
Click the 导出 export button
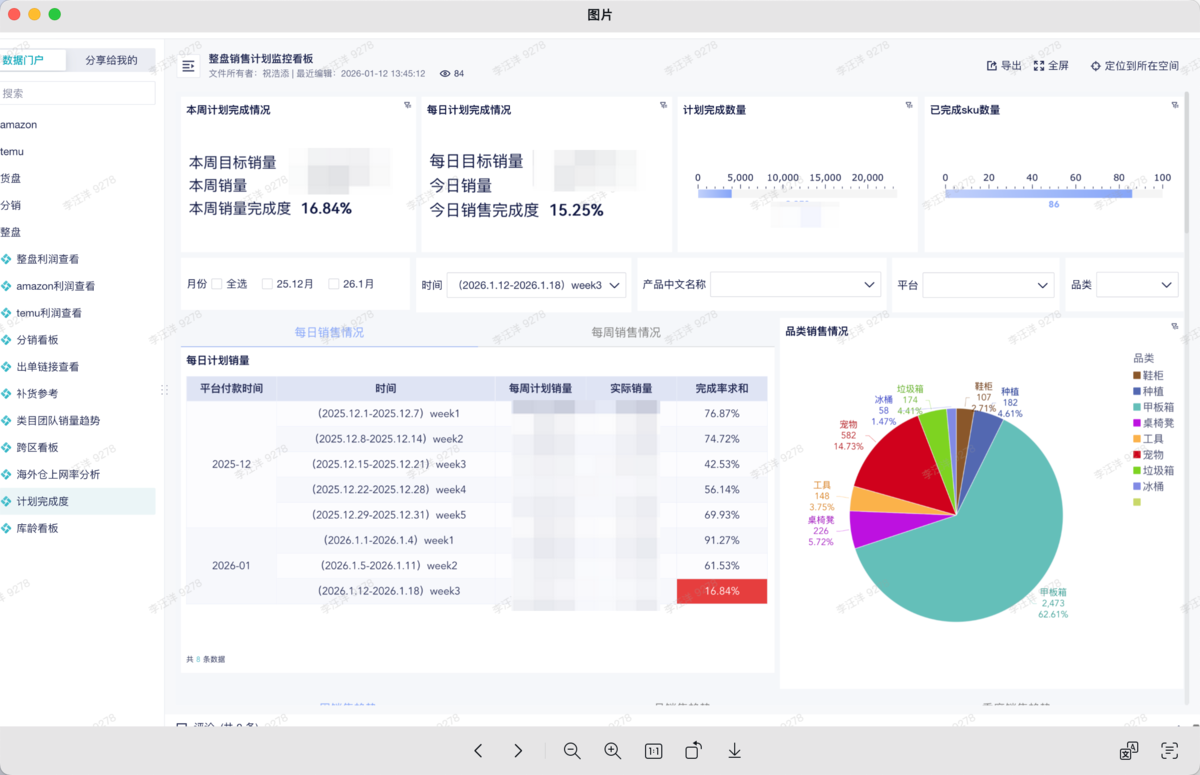pyautogui.click(x=1004, y=66)
